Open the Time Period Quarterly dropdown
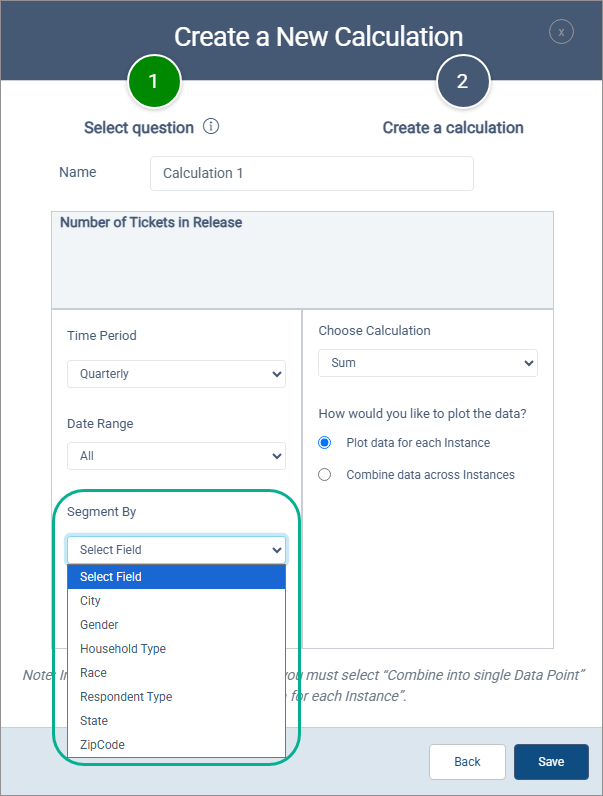Image resolution: width=603 pixels, height=796 pixels. (176, 374)
